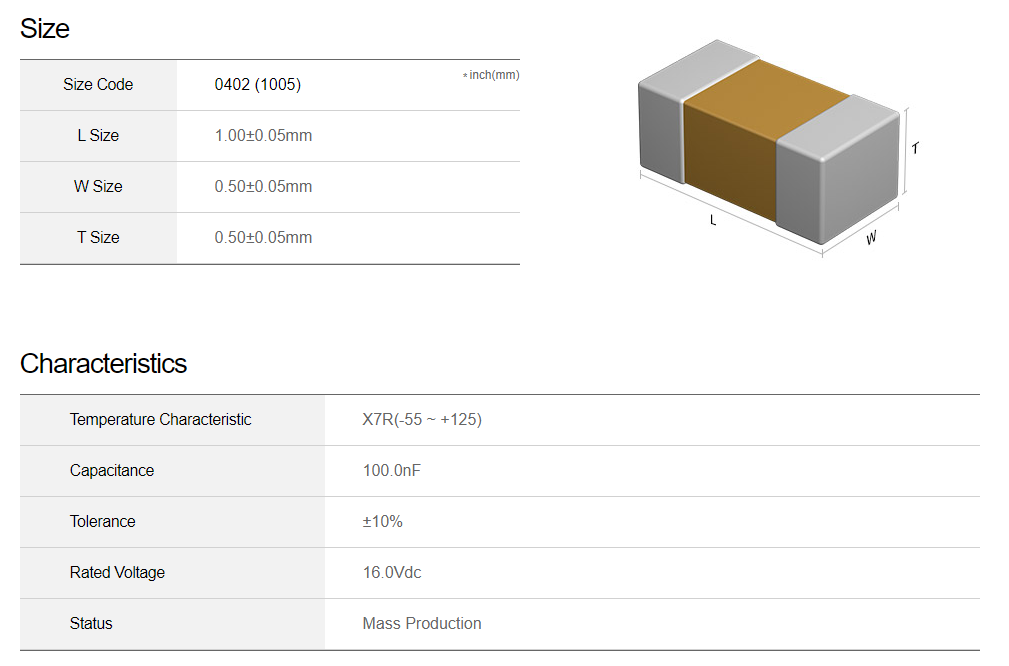Select the "T Size" row label
The height and width of the screenshot is (666, 1009).
coord(98,237)
